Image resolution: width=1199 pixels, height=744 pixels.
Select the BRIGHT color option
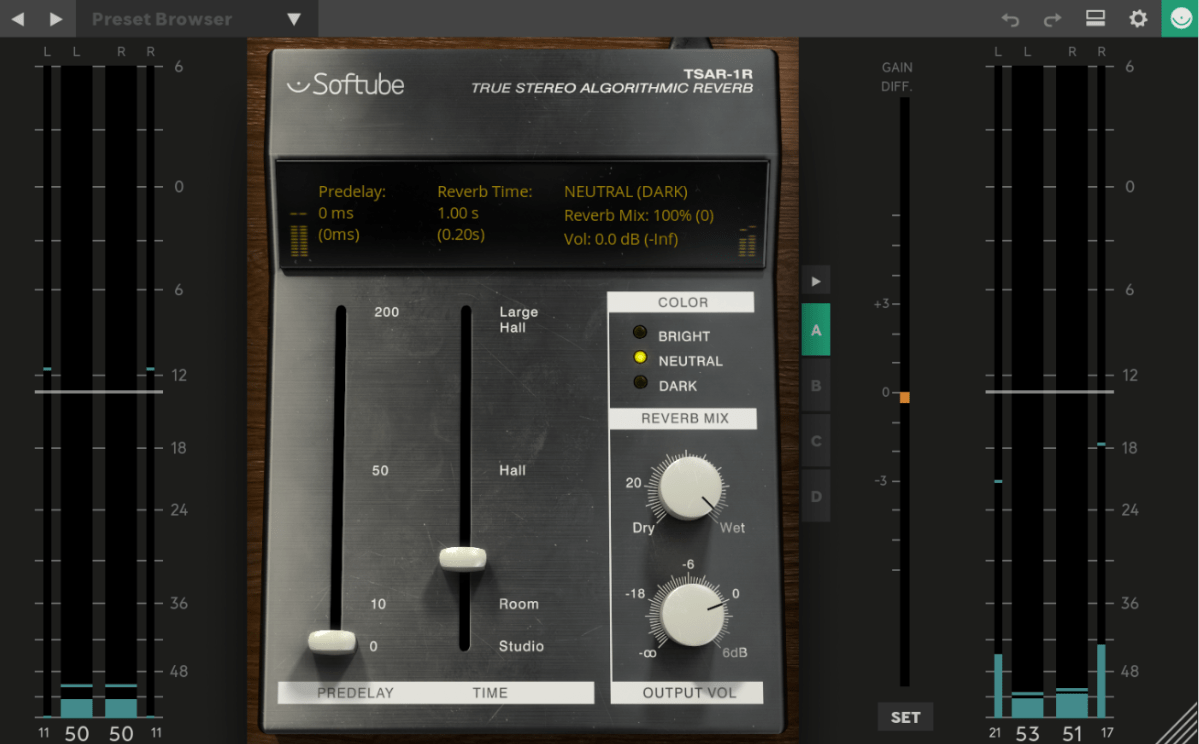pos(640,335)
